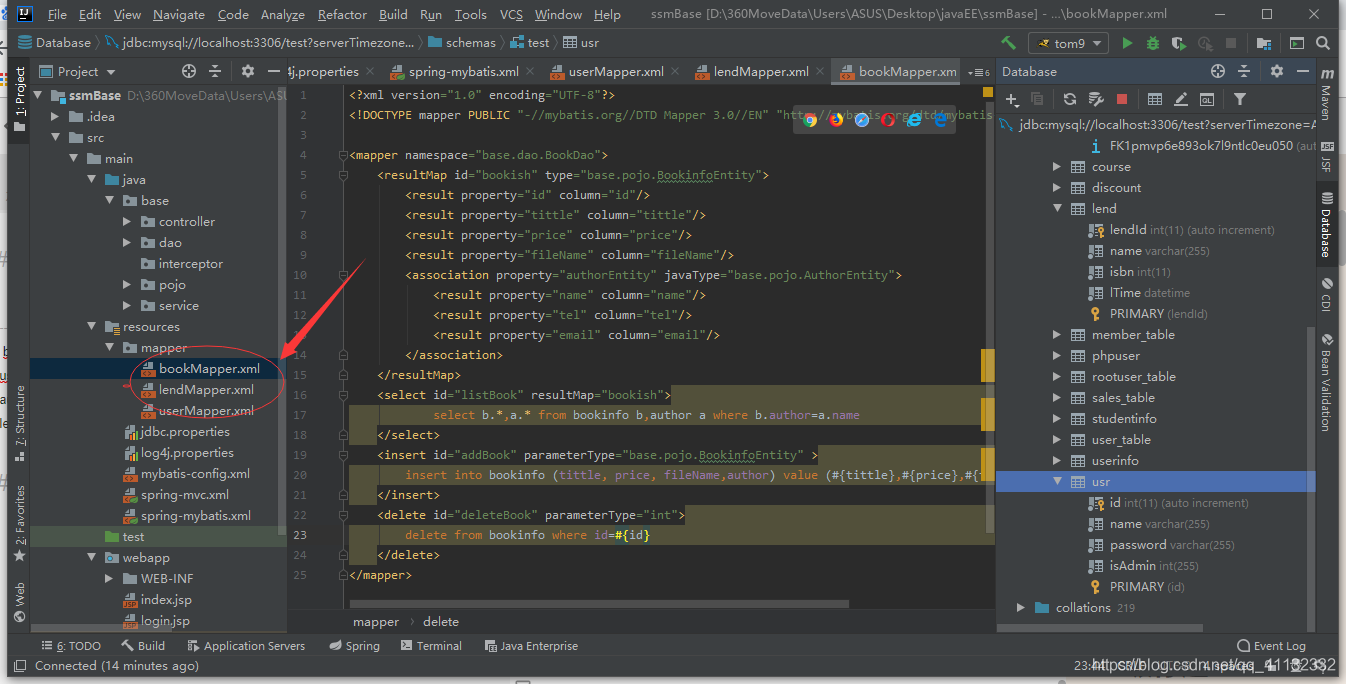This screenshot has height=684, width=1346.
Task: Open Project panel settings gear
Action: click(x=248, y=71)
